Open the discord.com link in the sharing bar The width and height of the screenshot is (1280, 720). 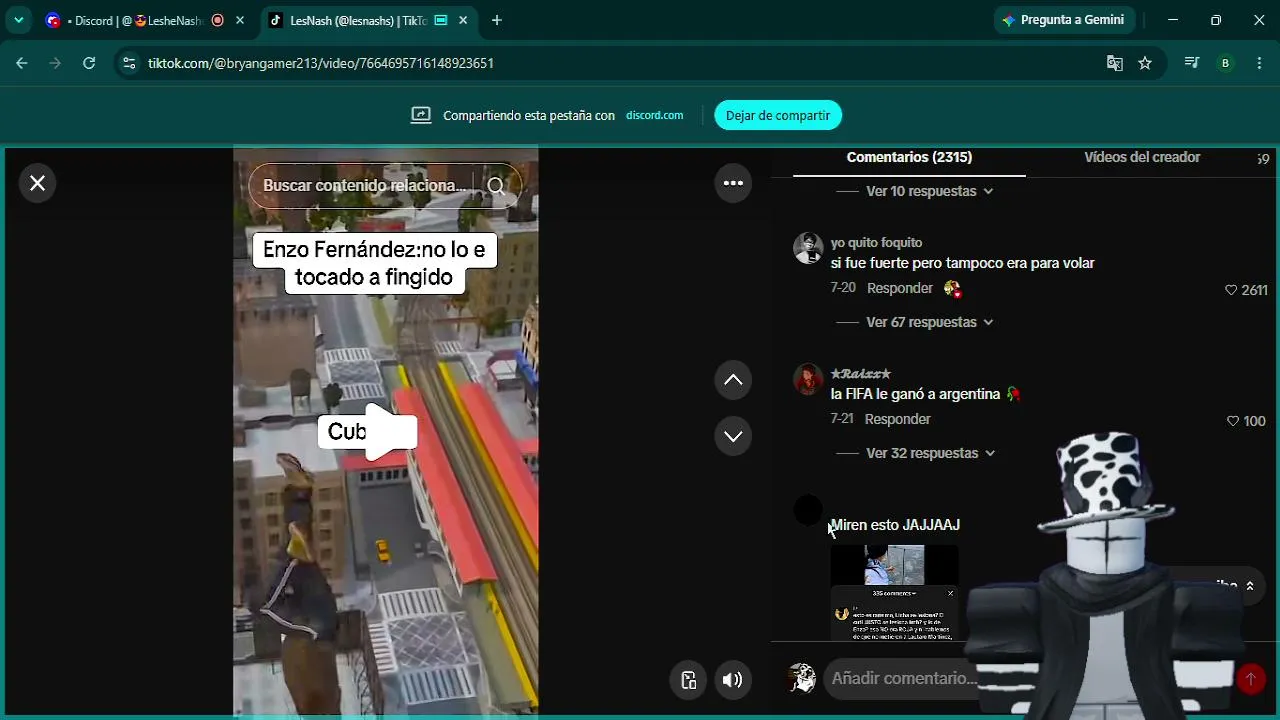point(655,115)
